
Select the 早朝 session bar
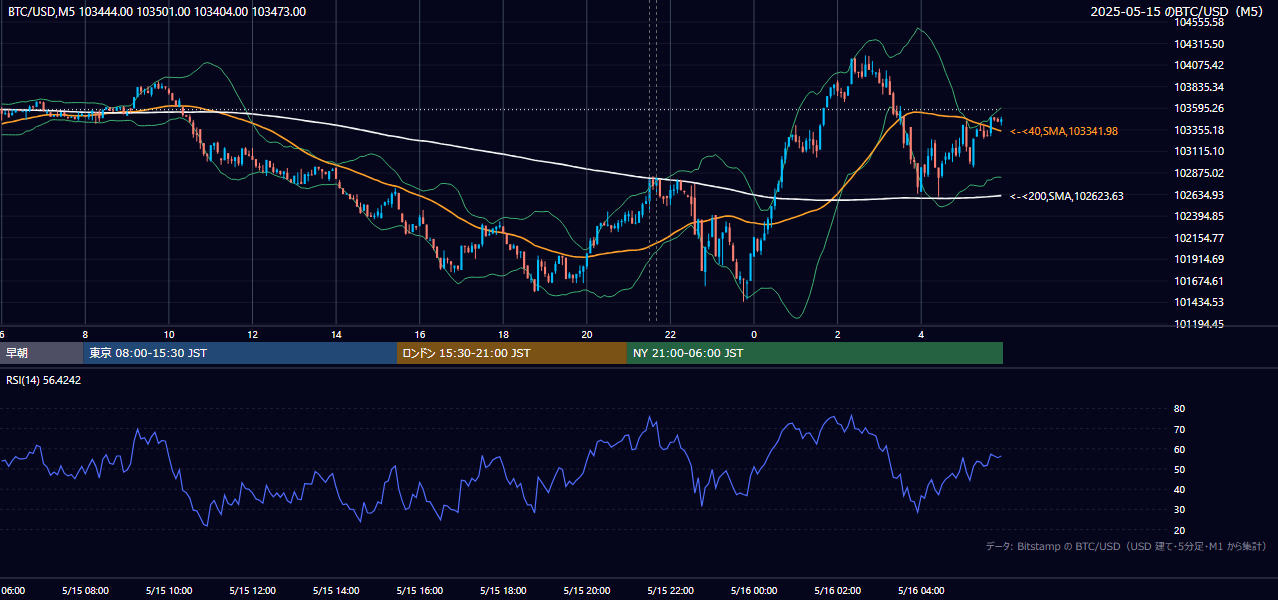41,353
